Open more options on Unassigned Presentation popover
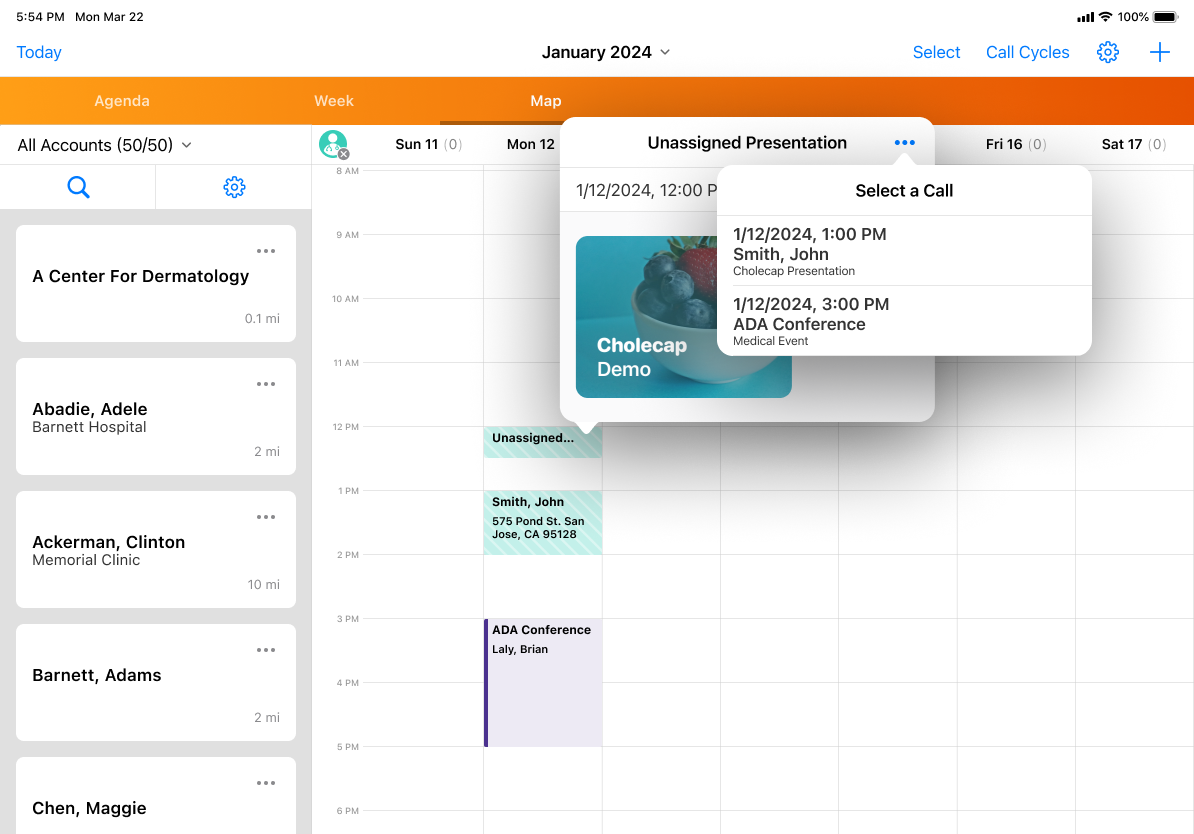 coord(904,143)
